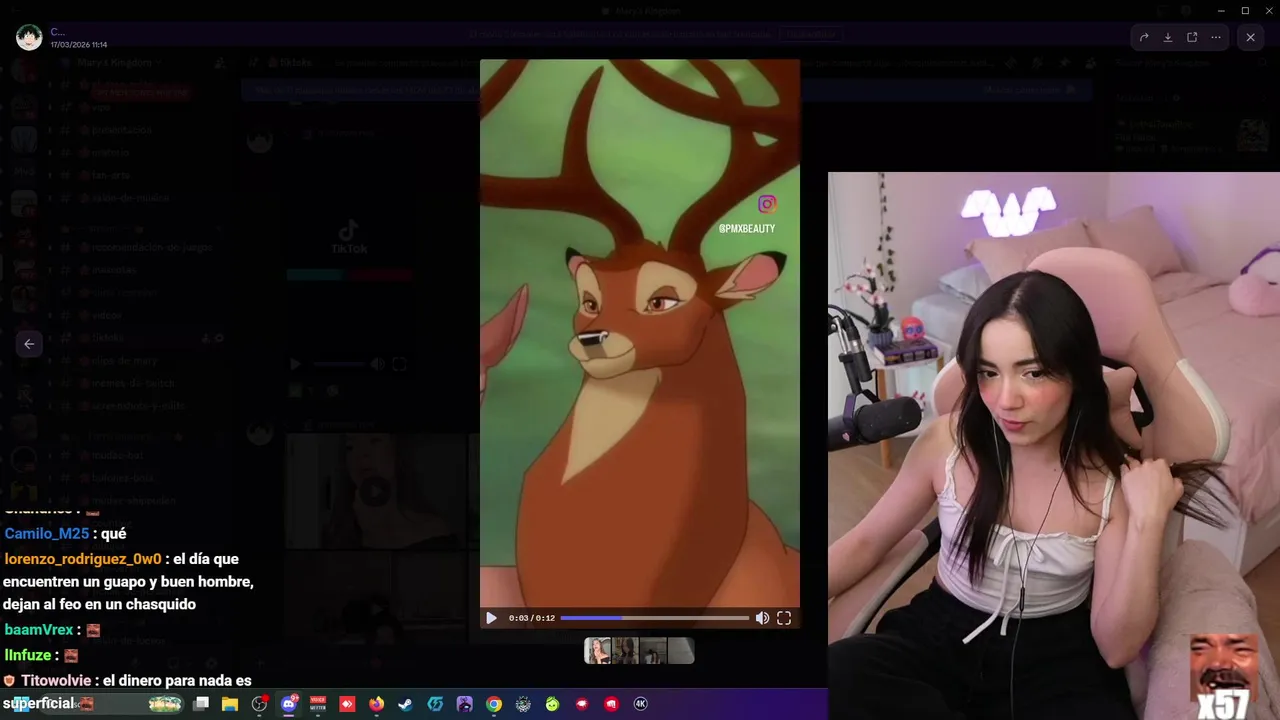Click chat username llnfuze
The image size is (1280, 720).
point(28,655)
